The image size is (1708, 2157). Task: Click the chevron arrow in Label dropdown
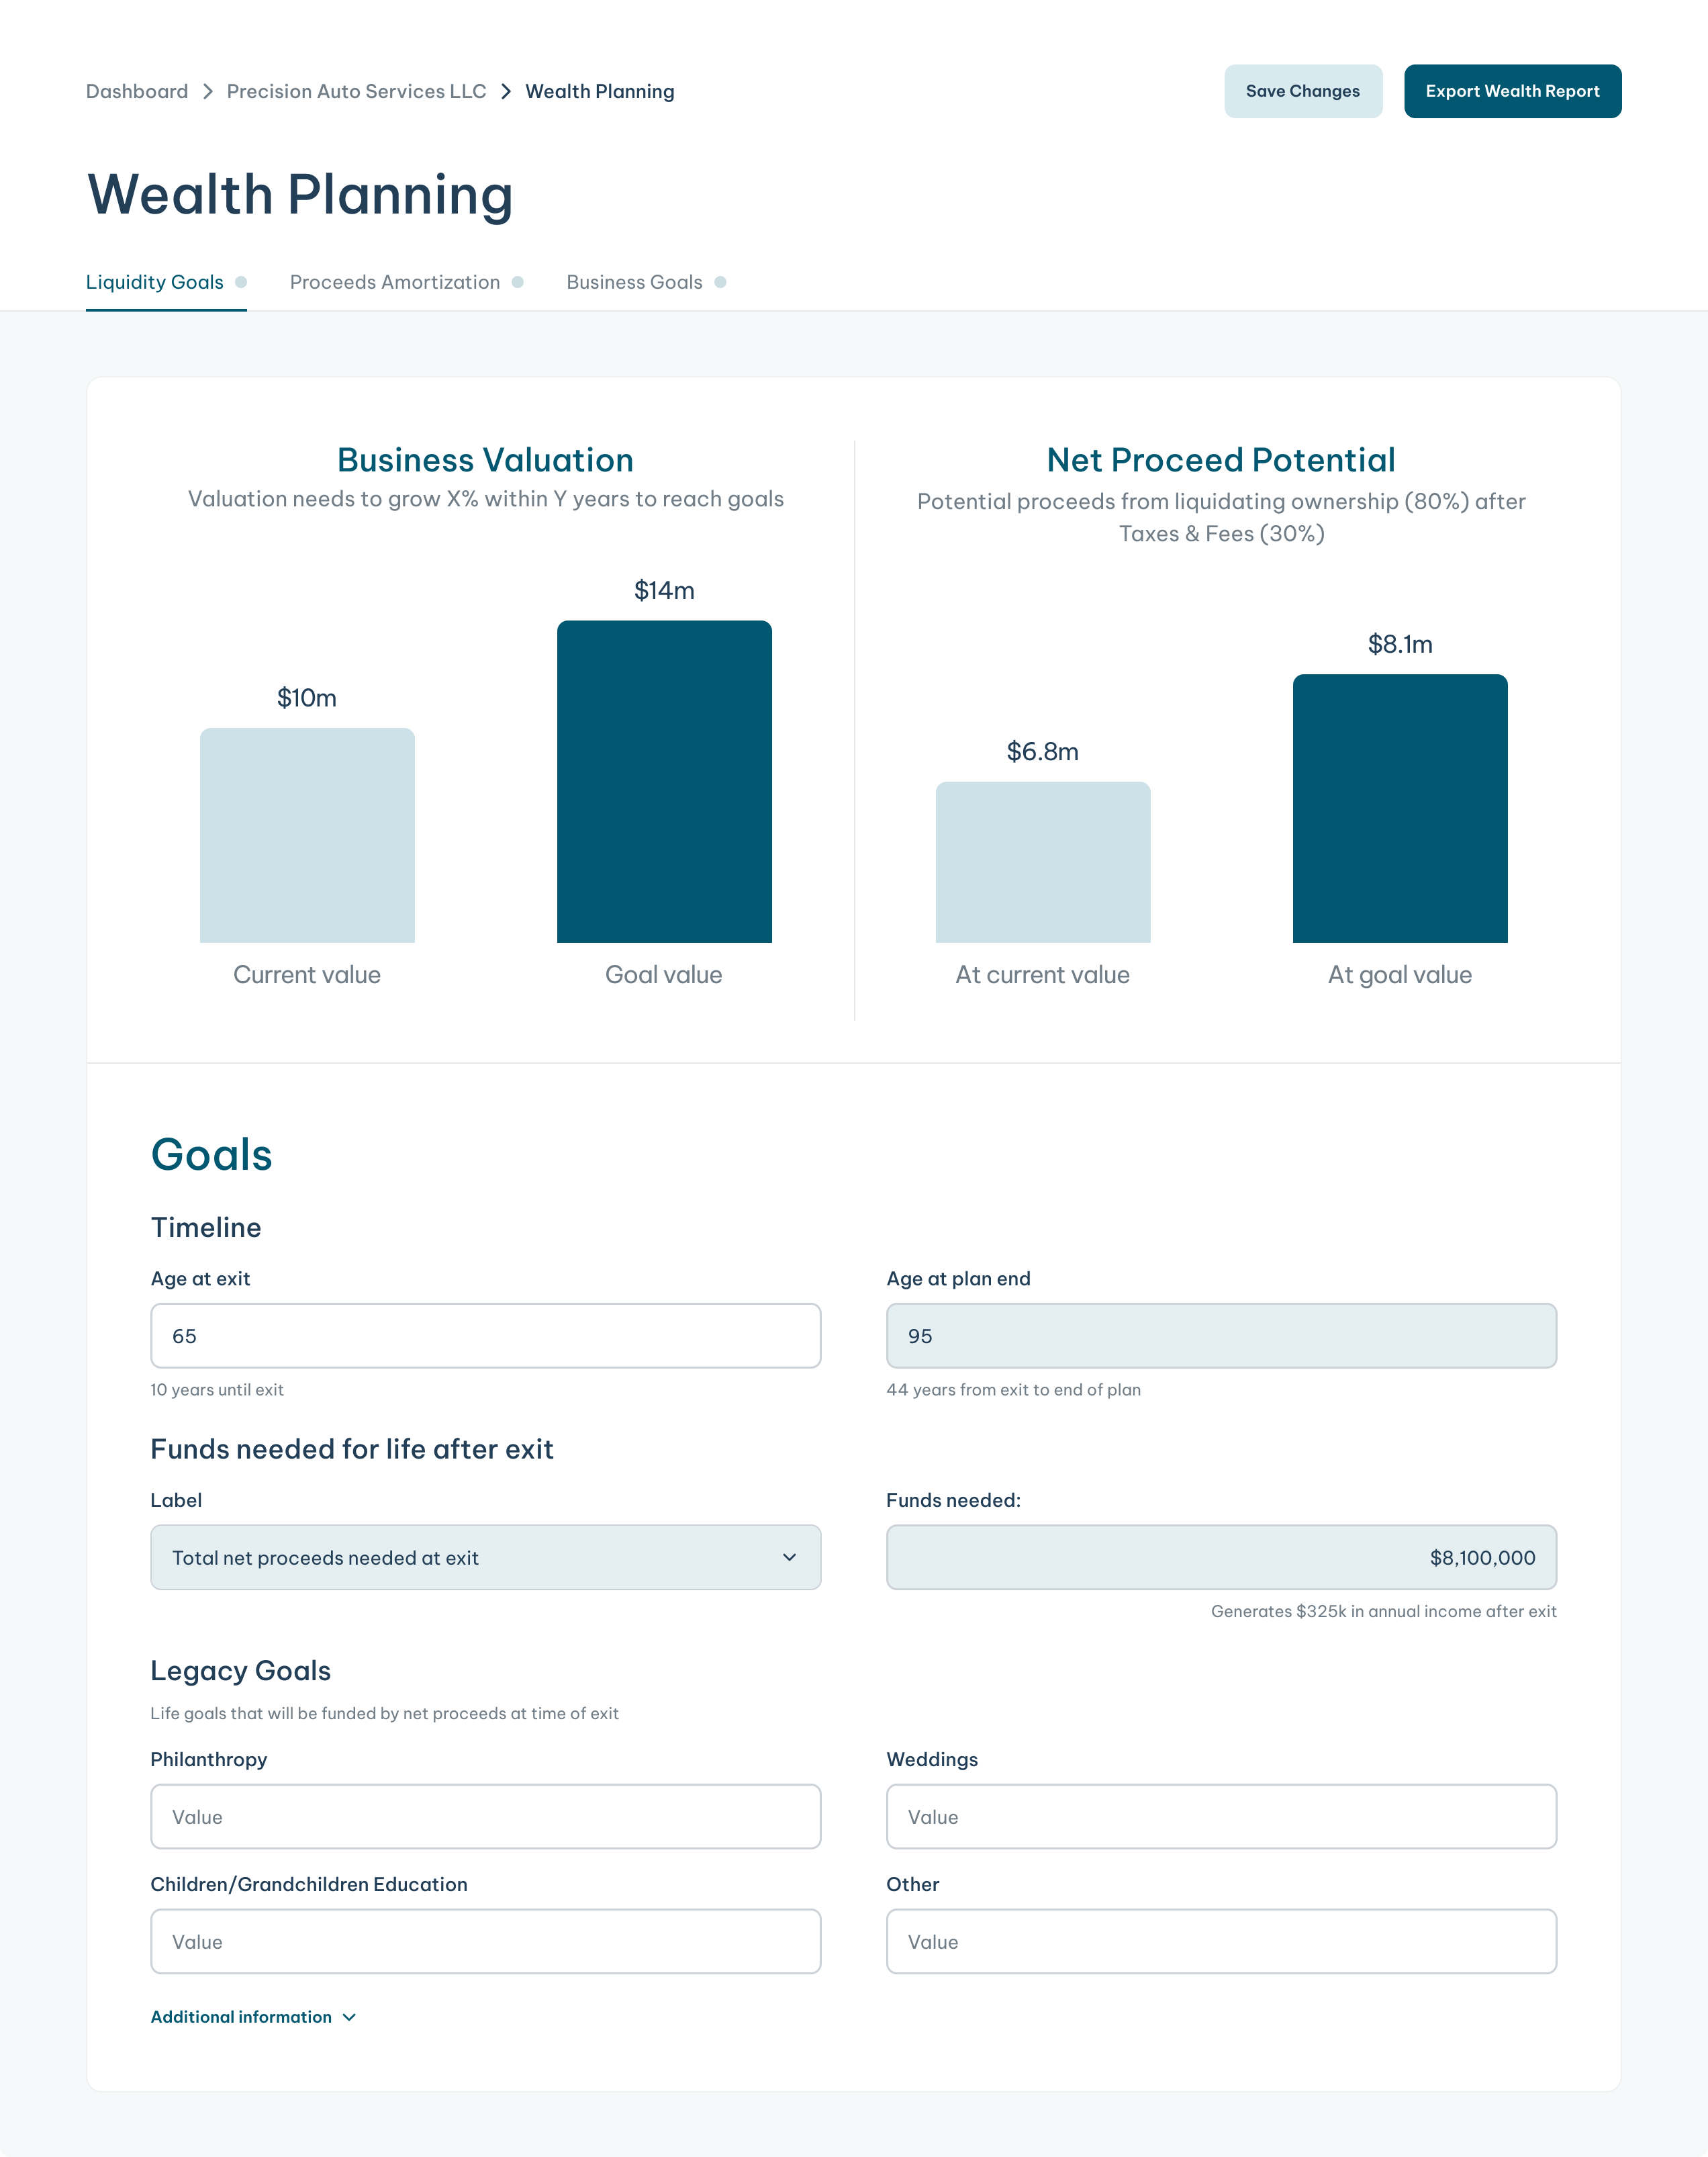[x=789, y=1557]
